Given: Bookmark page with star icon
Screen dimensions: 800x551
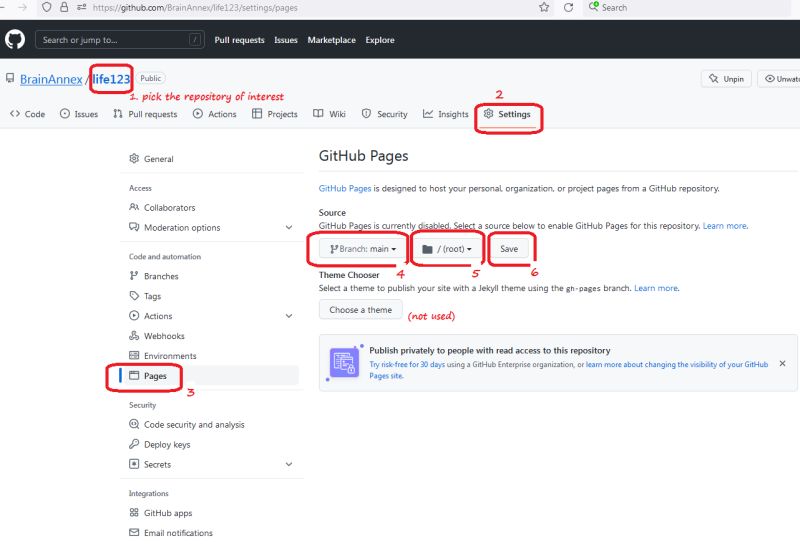Looking at the screenshot, I should tap(544, 8).
